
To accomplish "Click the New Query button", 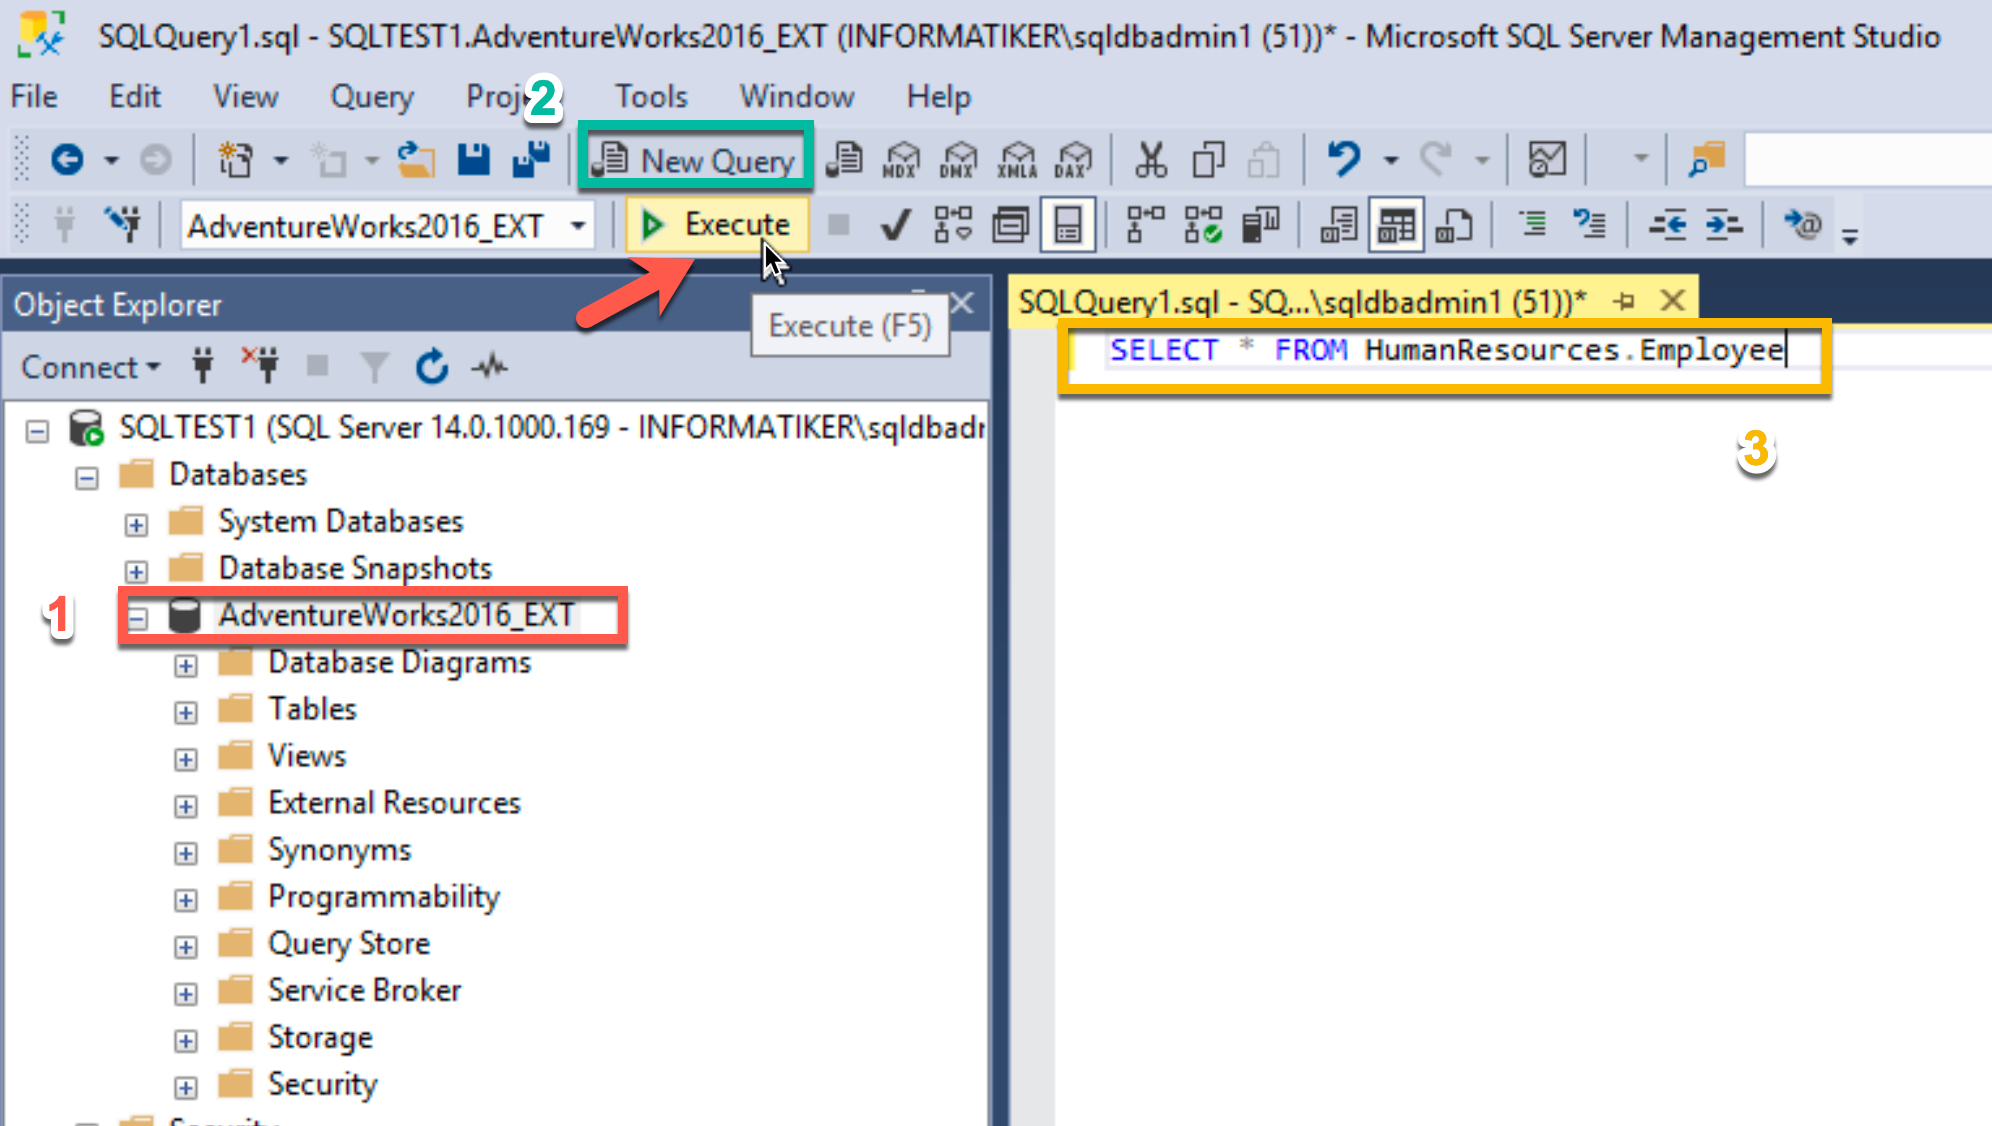I will click(x=696, y=160).
